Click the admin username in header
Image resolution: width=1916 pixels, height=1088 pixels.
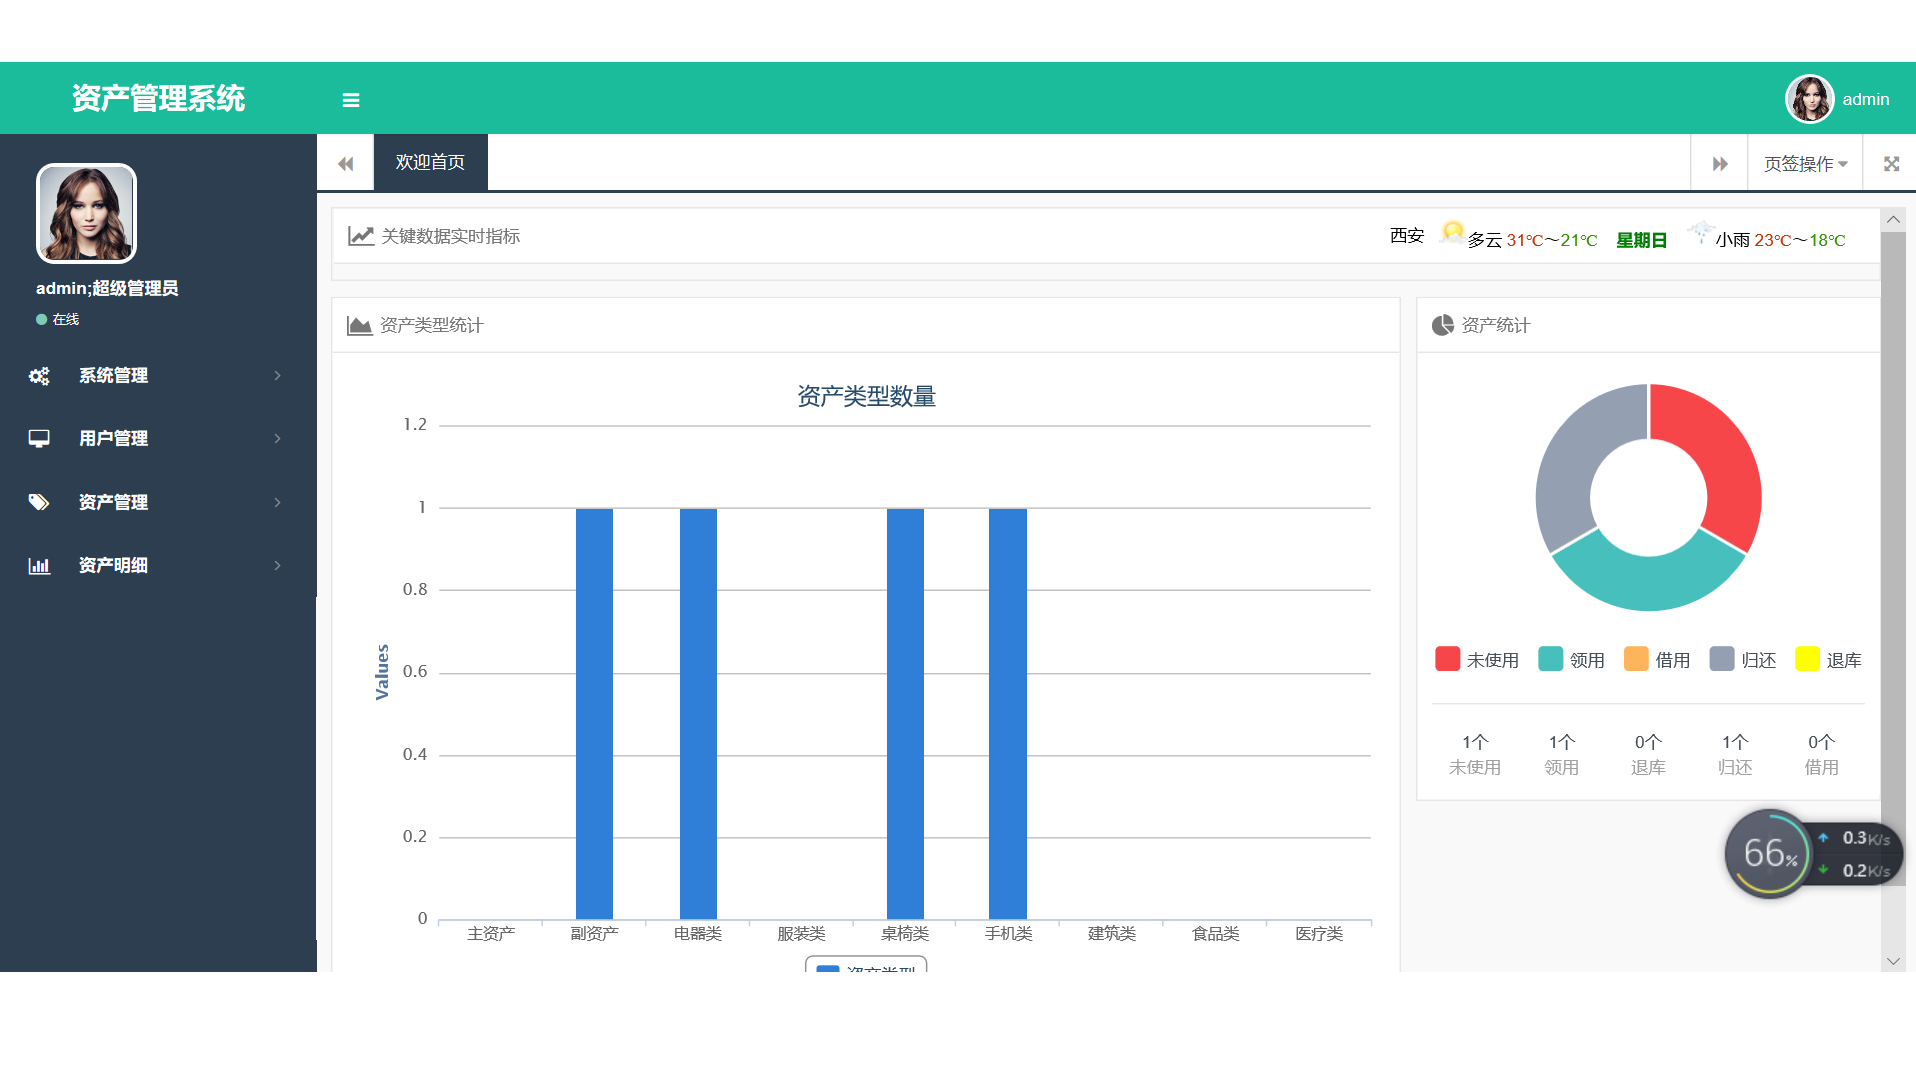1865,100
